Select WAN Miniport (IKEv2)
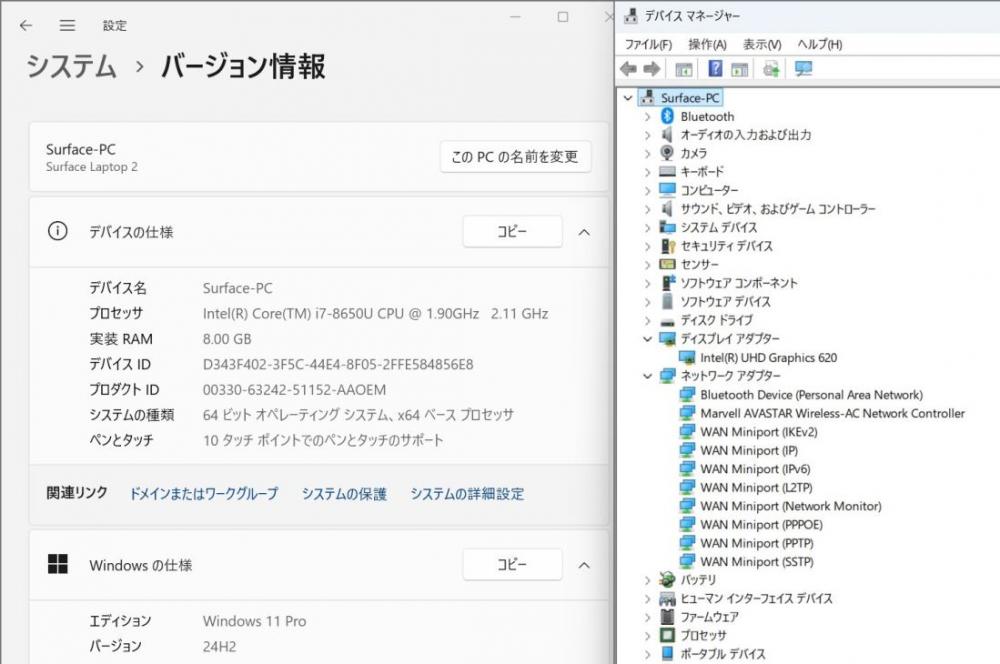 pyautogui.click(x=758, y=431)
